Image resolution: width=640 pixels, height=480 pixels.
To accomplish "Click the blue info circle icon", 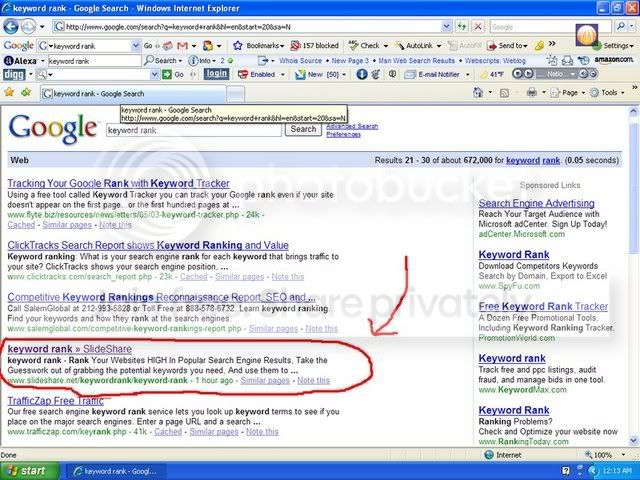I will pos(362,74).
